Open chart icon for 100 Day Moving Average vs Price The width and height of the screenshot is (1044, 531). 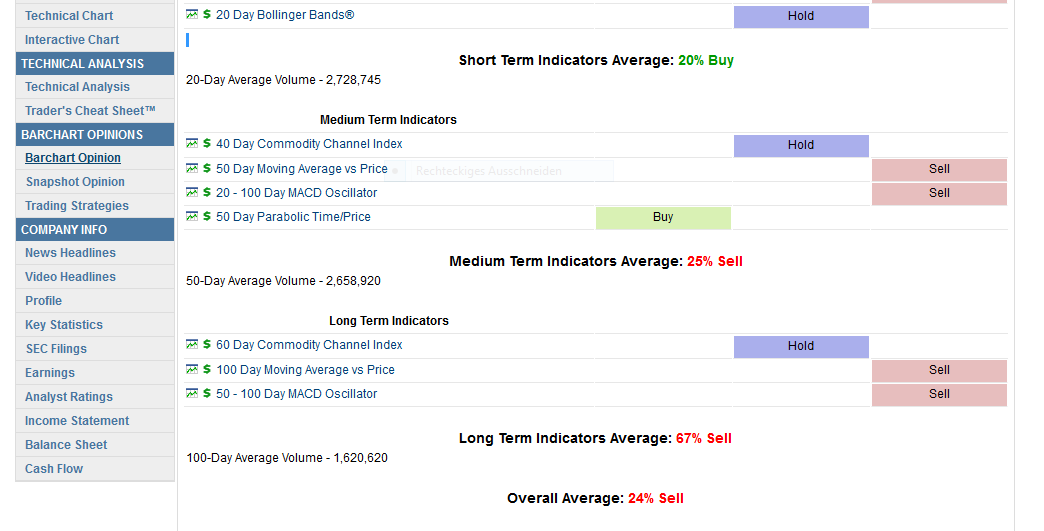[x=192, y=369]
